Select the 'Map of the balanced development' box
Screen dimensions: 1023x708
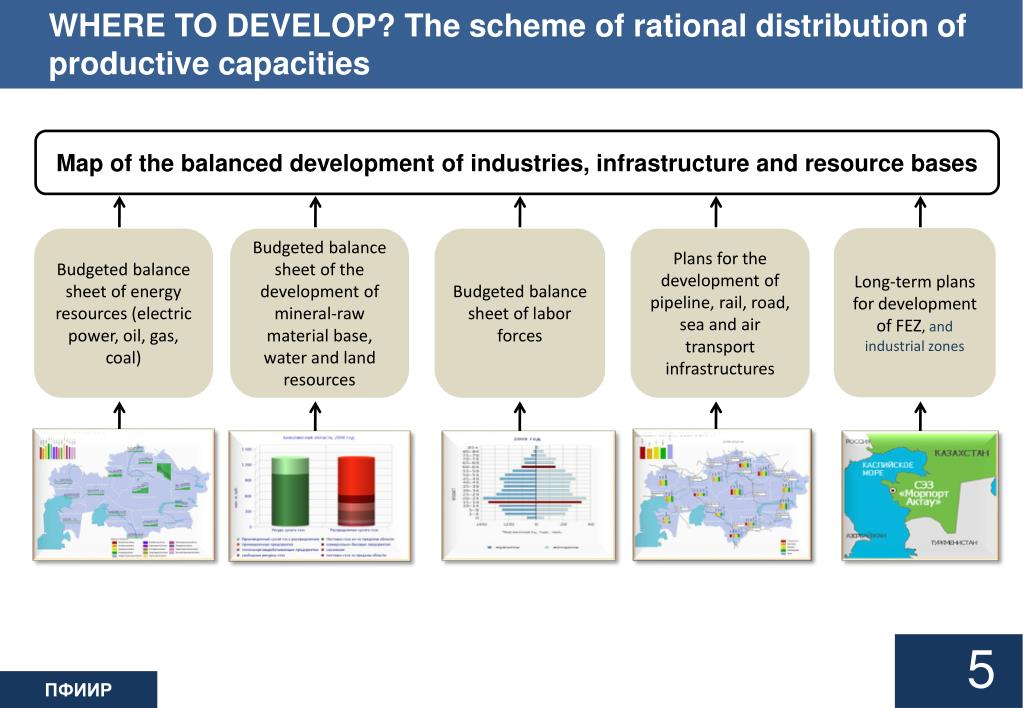(x=517, y=162)
